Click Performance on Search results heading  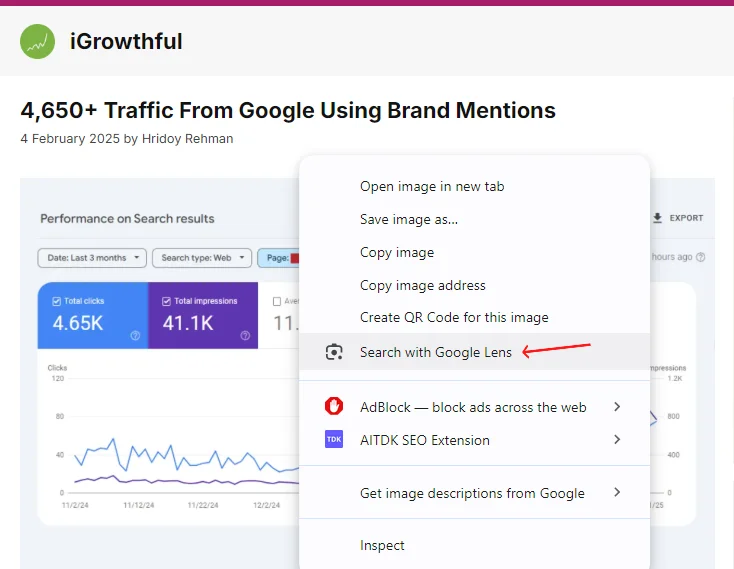127,219
